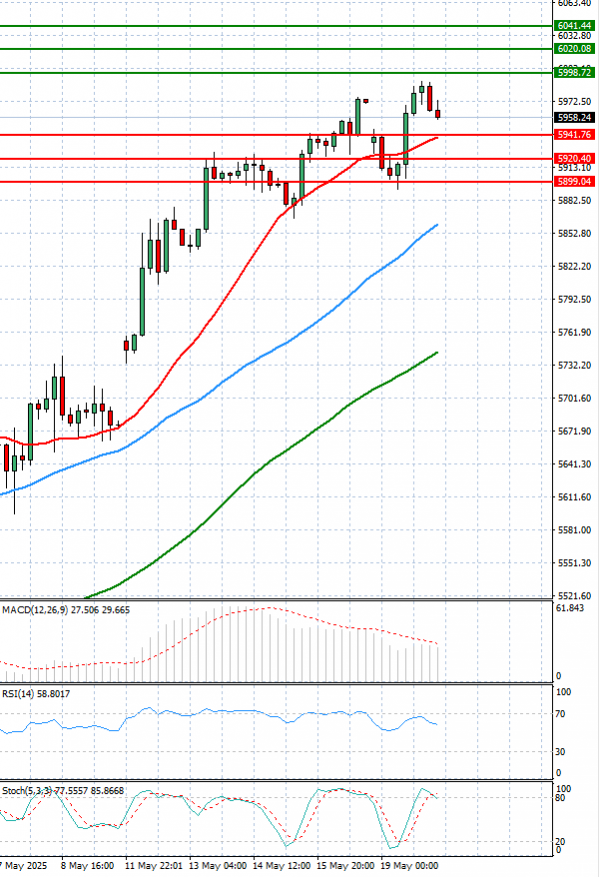The width and height of the screenshot is (600, 877).
Task: Click the 30 level on RSI scale
Action: coord(561,752)
